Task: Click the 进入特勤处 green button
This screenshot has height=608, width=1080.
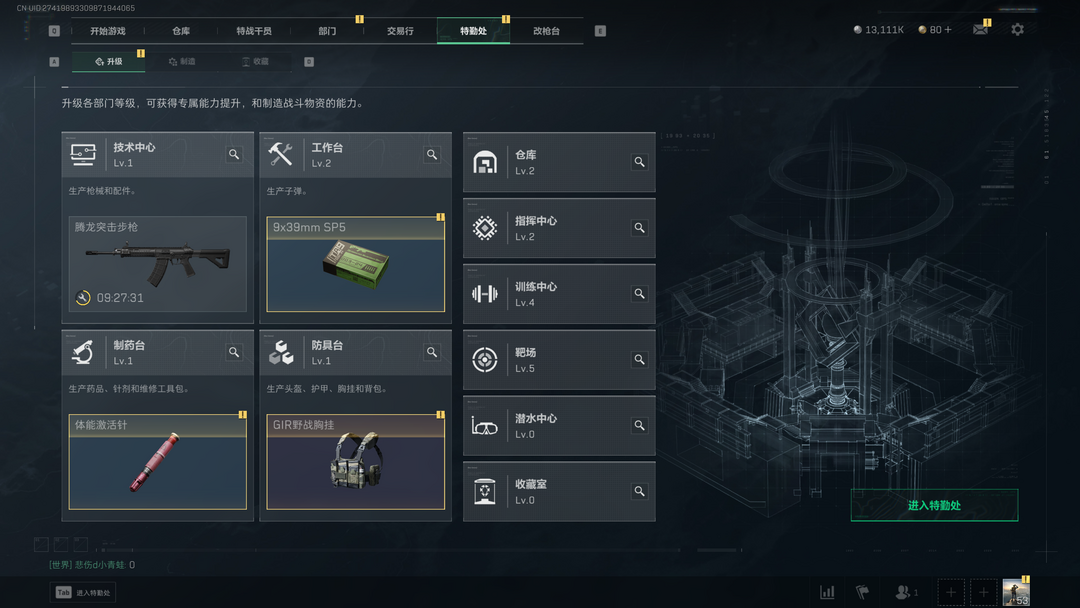Action: point(934,505)
